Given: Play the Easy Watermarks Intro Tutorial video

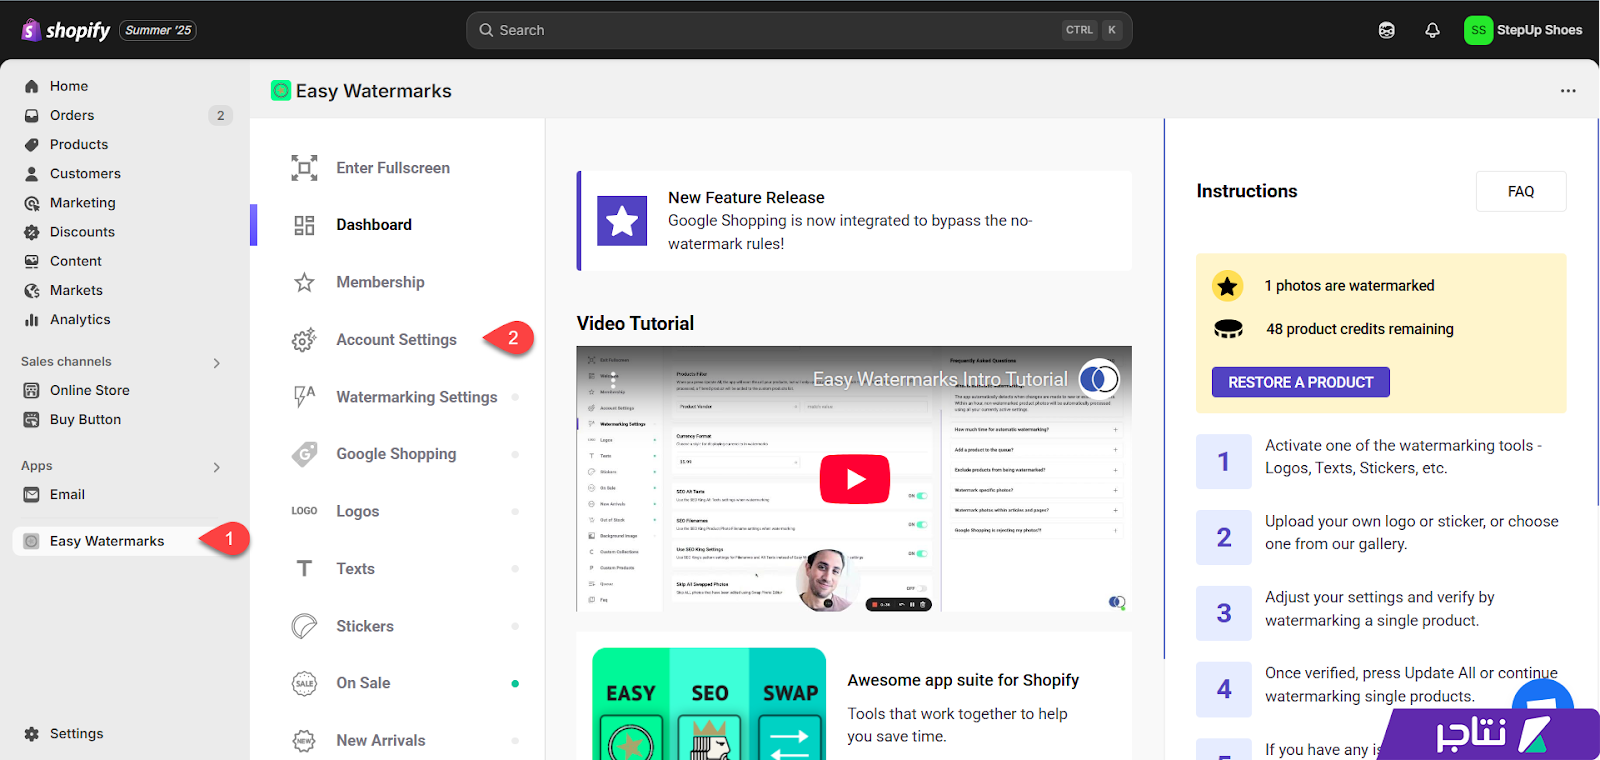Looking at the screenshot, I should 854,479.
